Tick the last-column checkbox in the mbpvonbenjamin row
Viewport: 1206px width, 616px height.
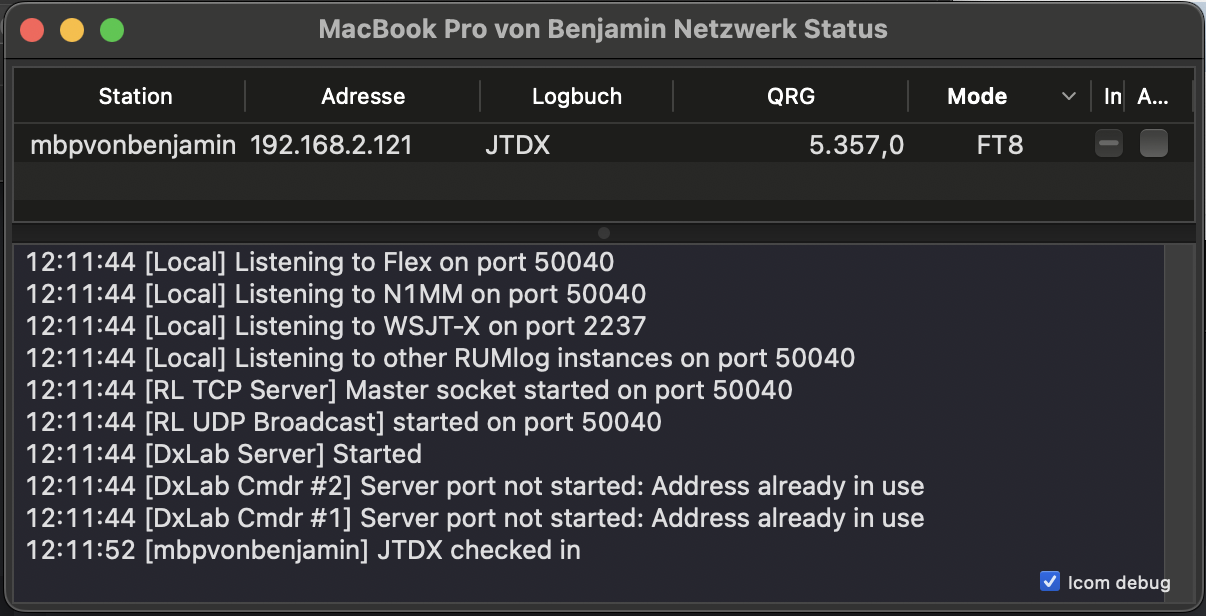[1153, 144]
